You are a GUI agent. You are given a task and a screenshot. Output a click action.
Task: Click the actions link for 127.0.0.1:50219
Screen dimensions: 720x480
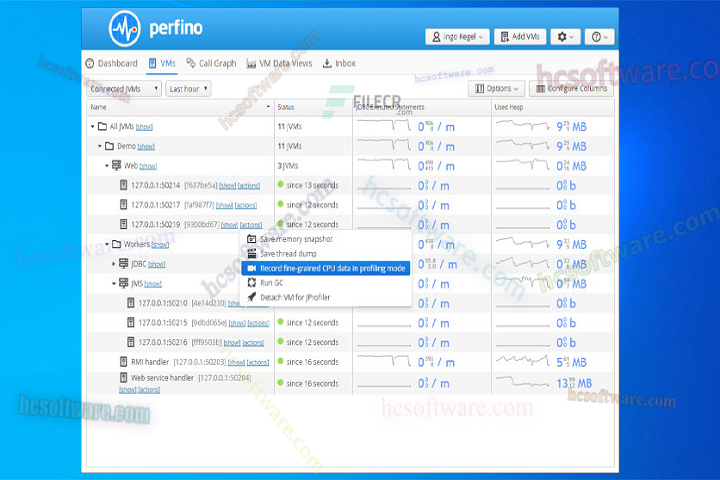pyautogui.click(x=251, y=225)
